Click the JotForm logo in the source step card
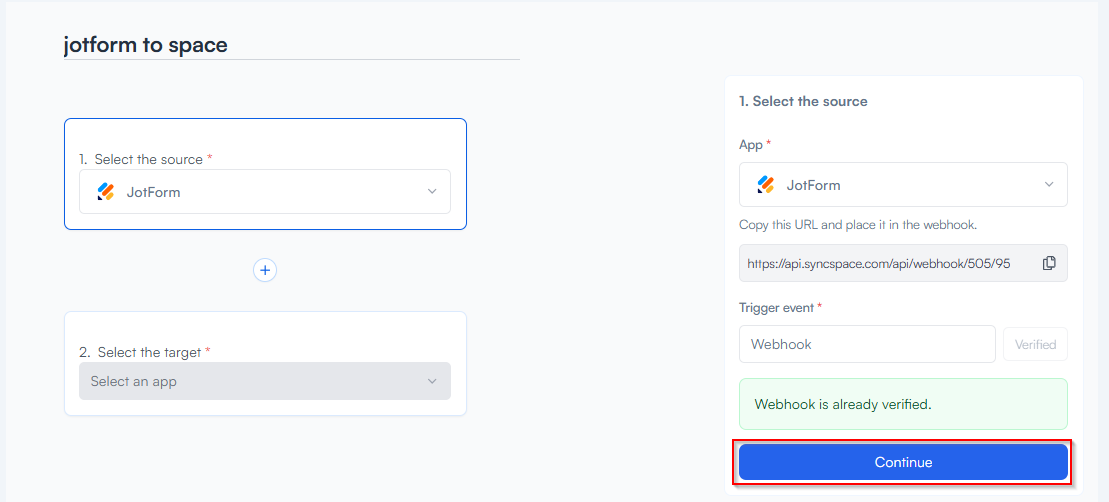Image resolution: width=1109 pixels, height=502 pixels. pyautogui.click(x=106, y=192)
